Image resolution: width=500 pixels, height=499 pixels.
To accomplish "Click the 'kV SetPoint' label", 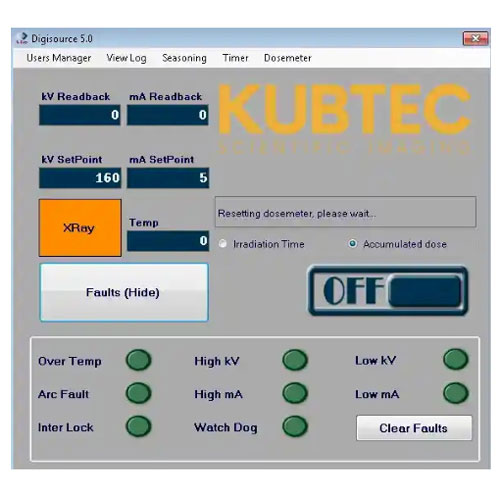I will coord(72,160).
